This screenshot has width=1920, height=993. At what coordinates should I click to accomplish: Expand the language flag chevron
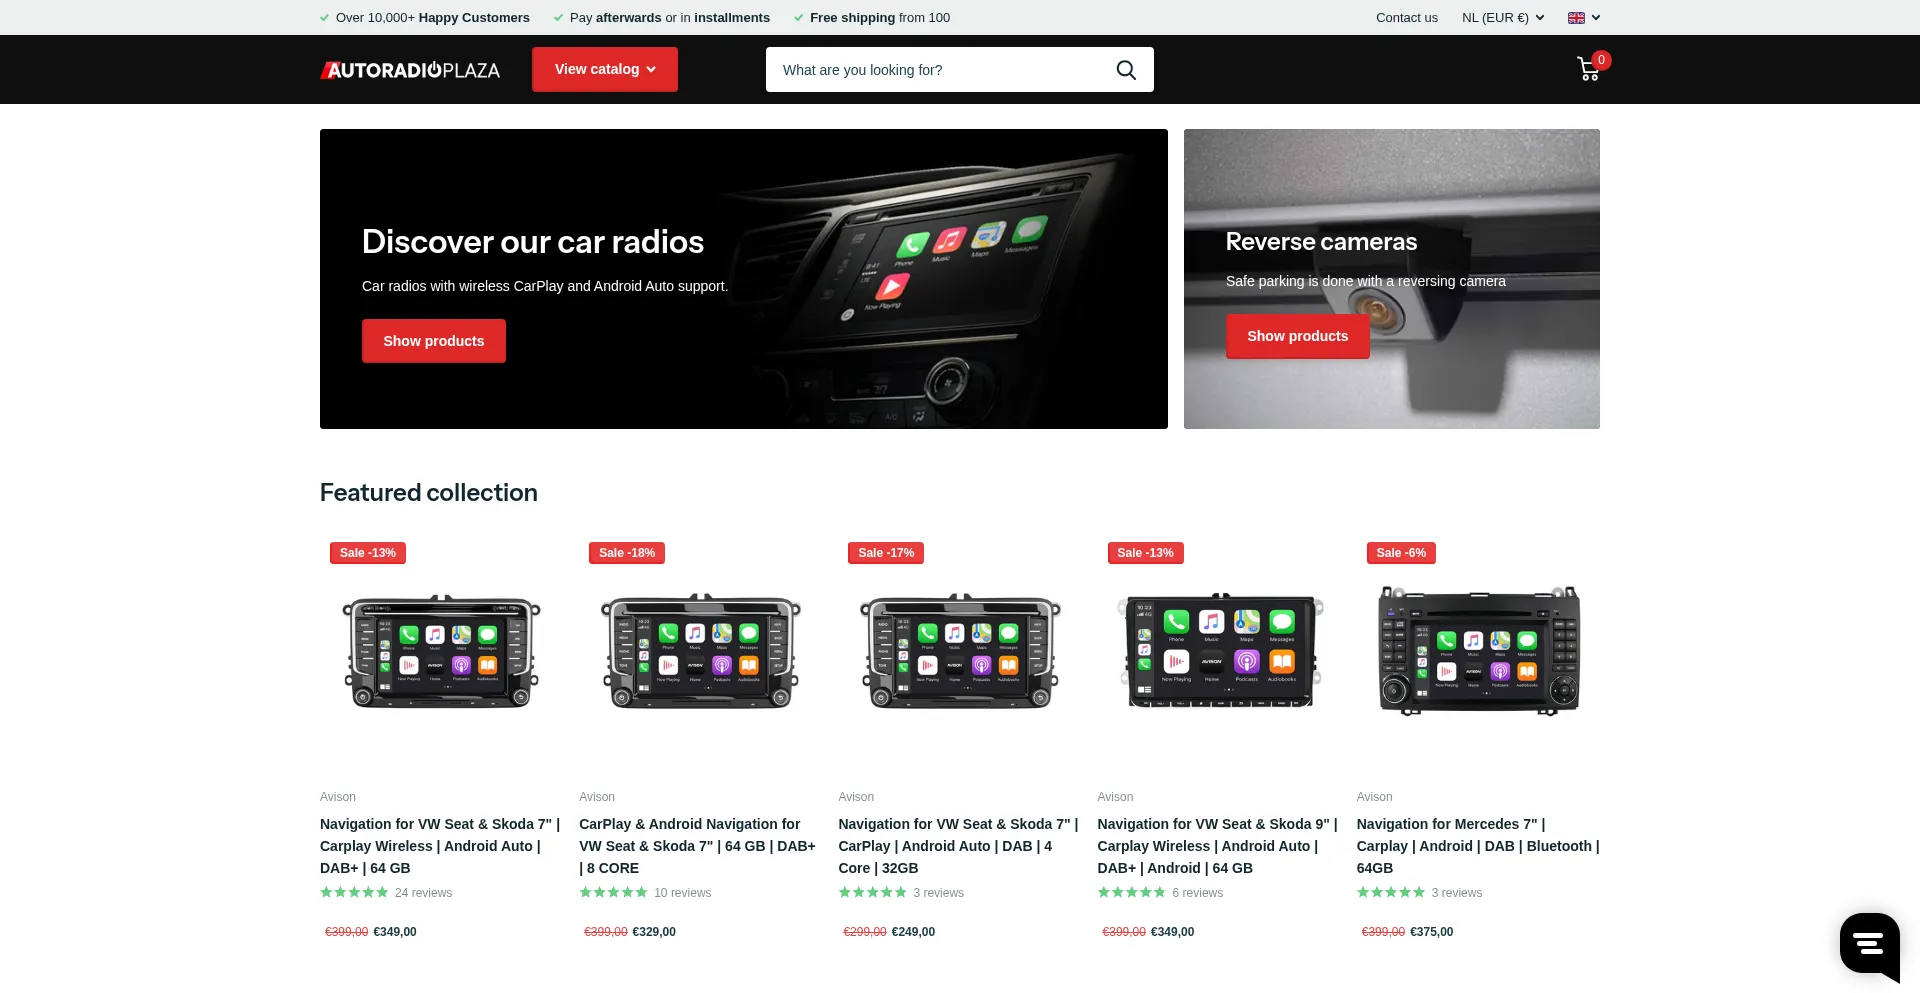coord(1596,18)
